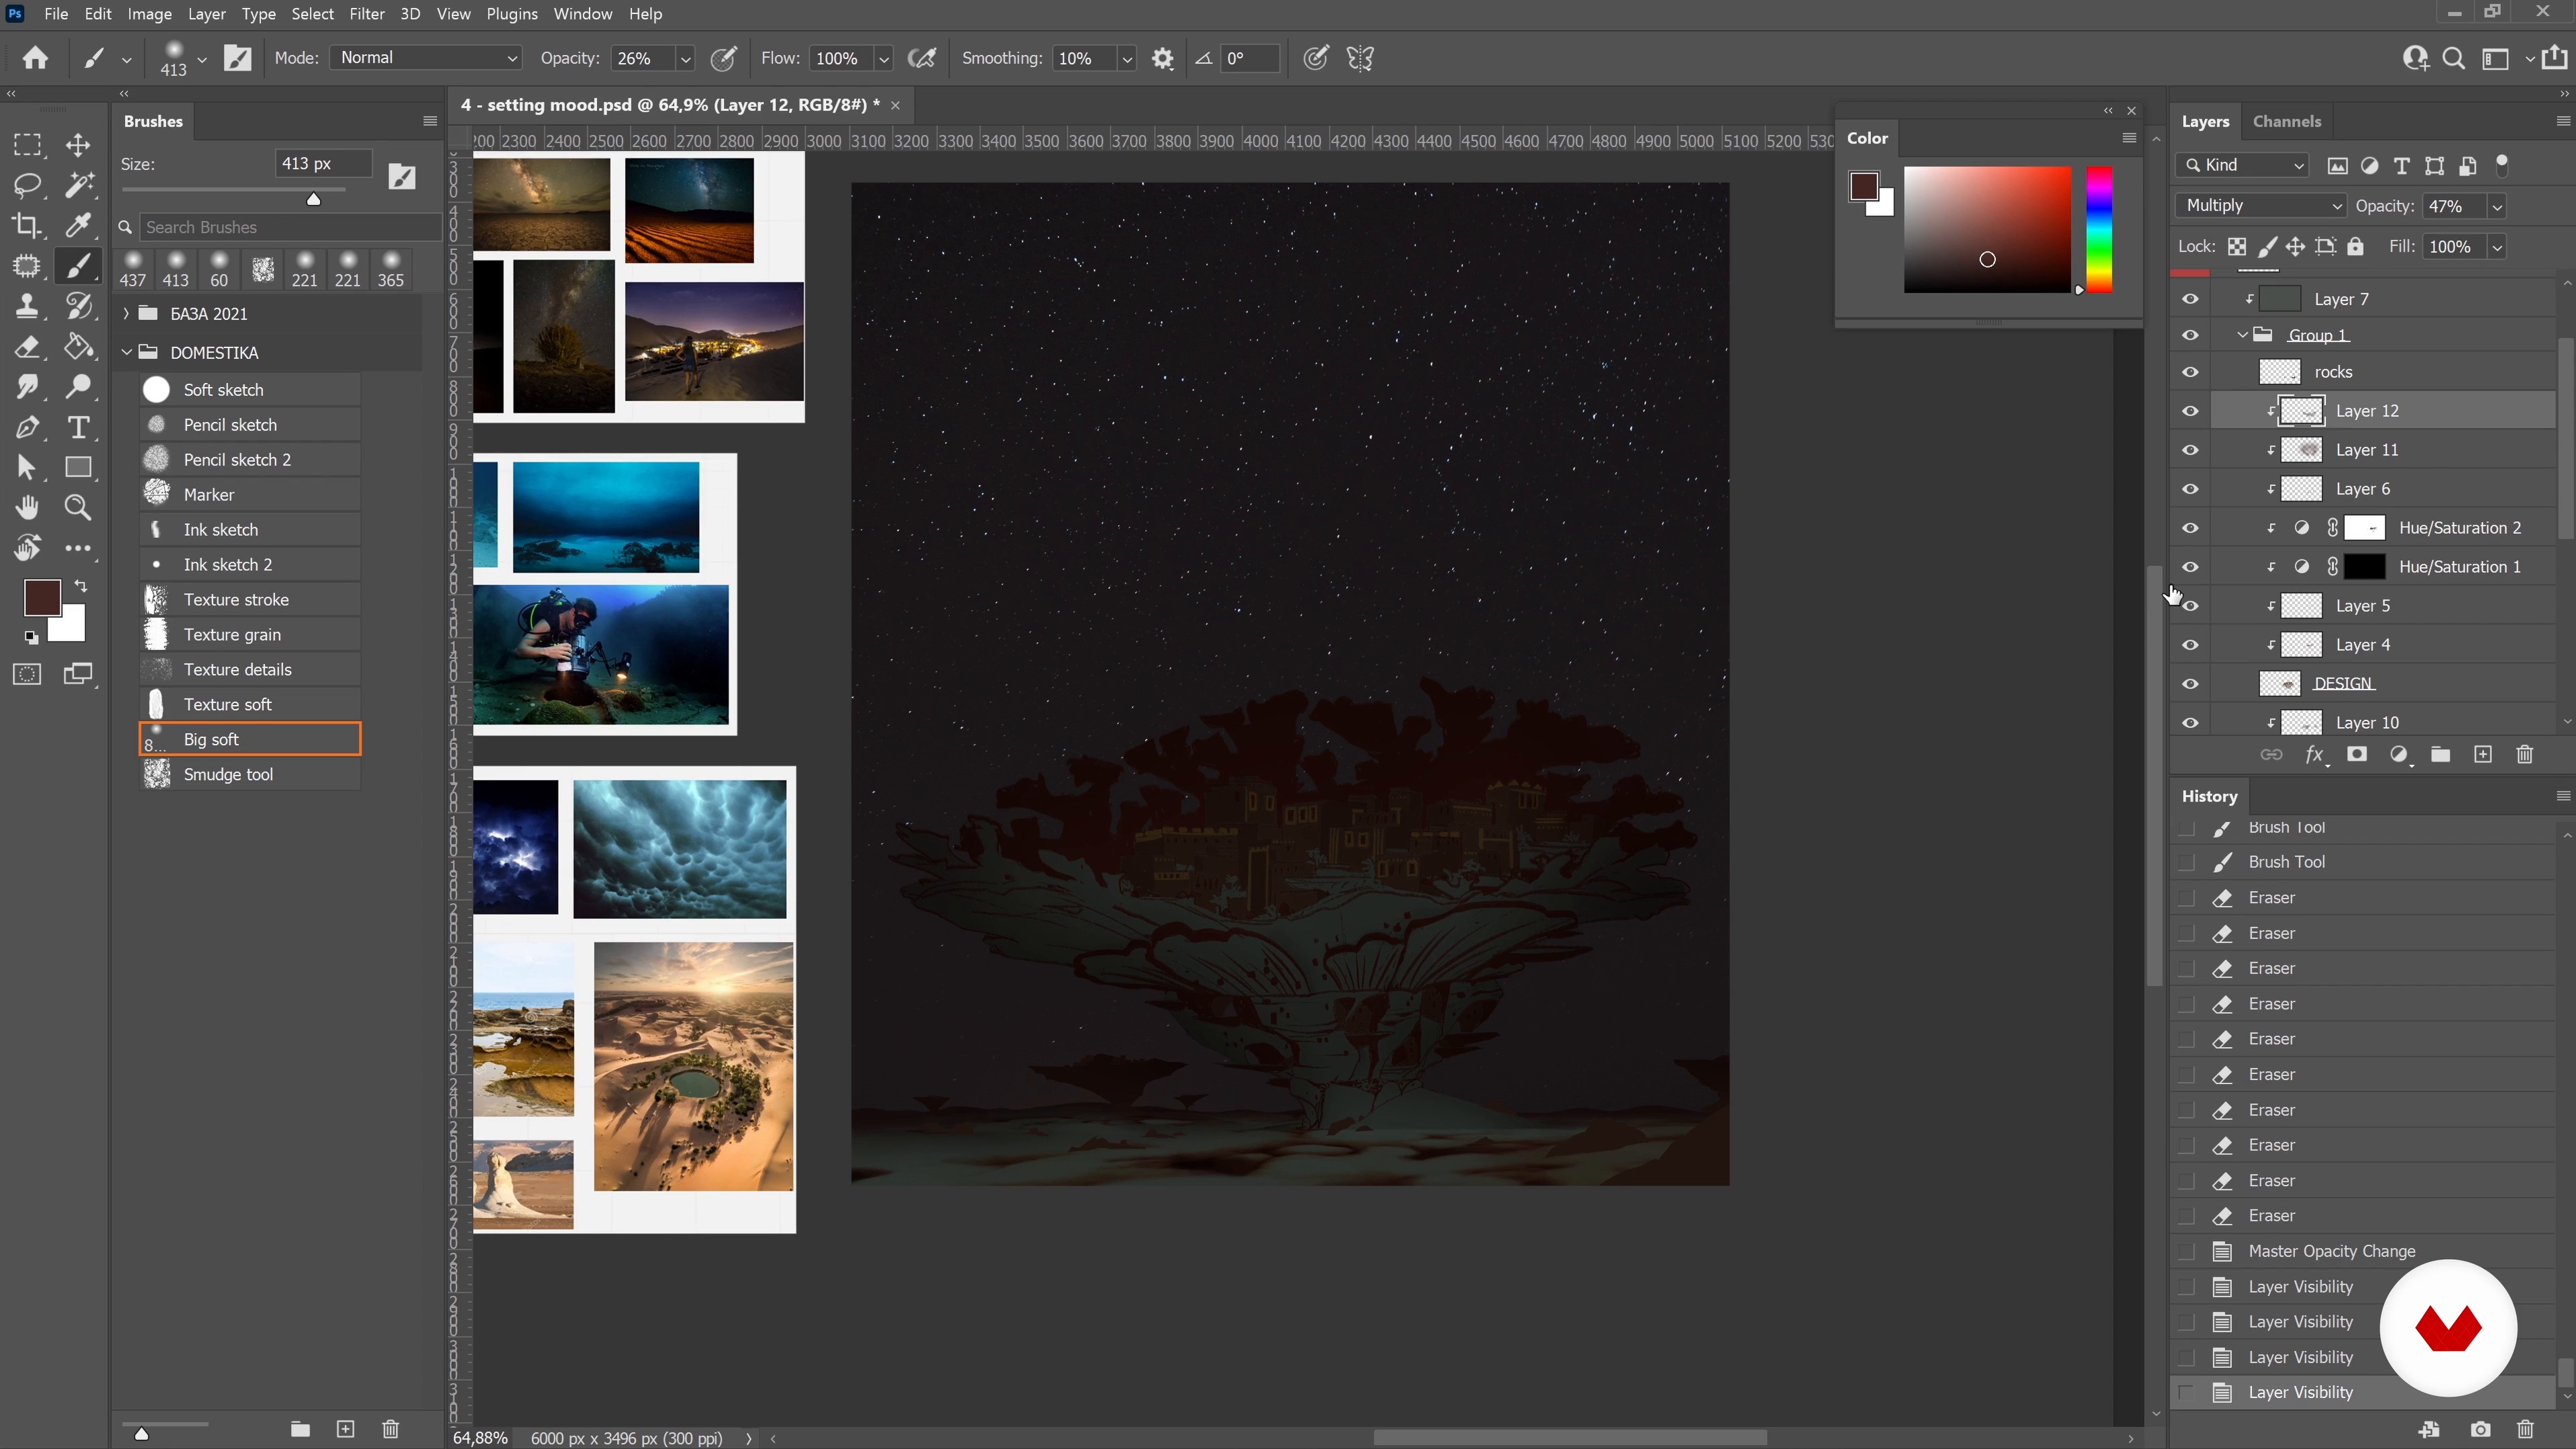This screenshot has height=1449, width=2576.
Task: Select the Brush tool in toolbox
Action: click(78, 266)
